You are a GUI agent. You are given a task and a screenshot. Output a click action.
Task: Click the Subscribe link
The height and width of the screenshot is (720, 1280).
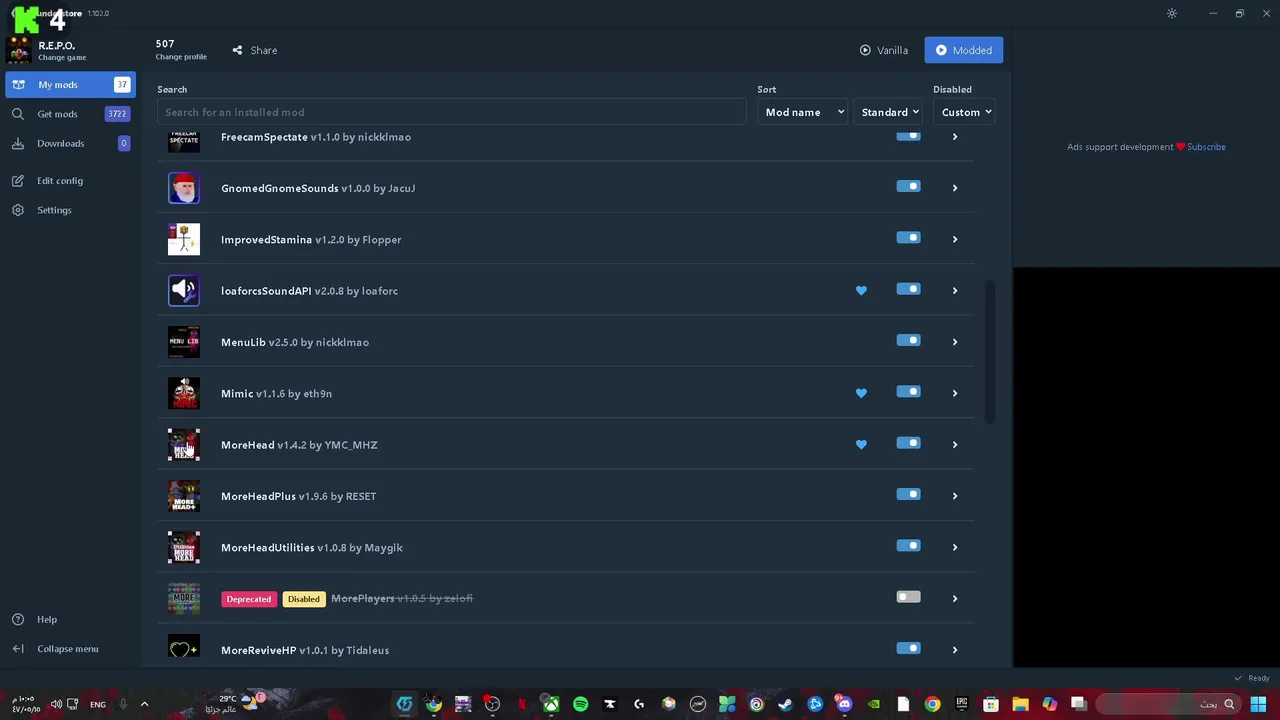point(1206,147)
